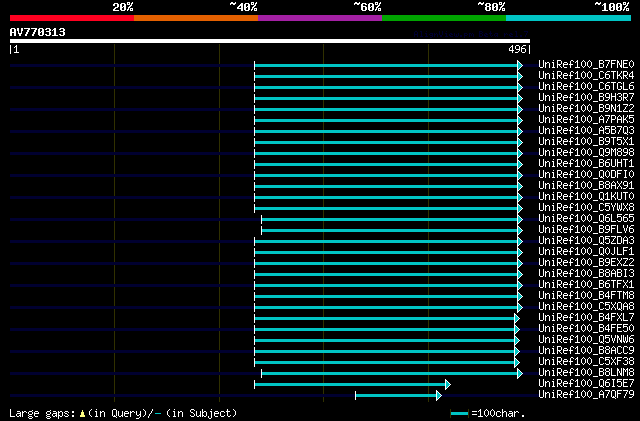Click the UniRef100_C5XF38 entry

pos(586,362)
